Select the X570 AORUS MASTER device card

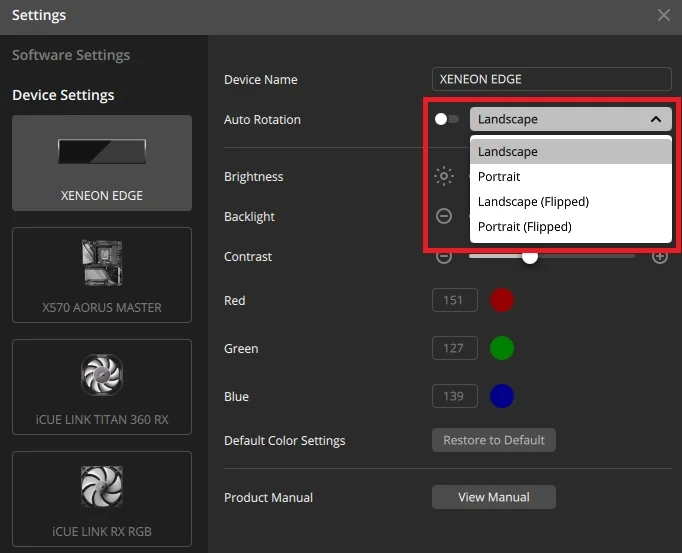click(102, 275)
